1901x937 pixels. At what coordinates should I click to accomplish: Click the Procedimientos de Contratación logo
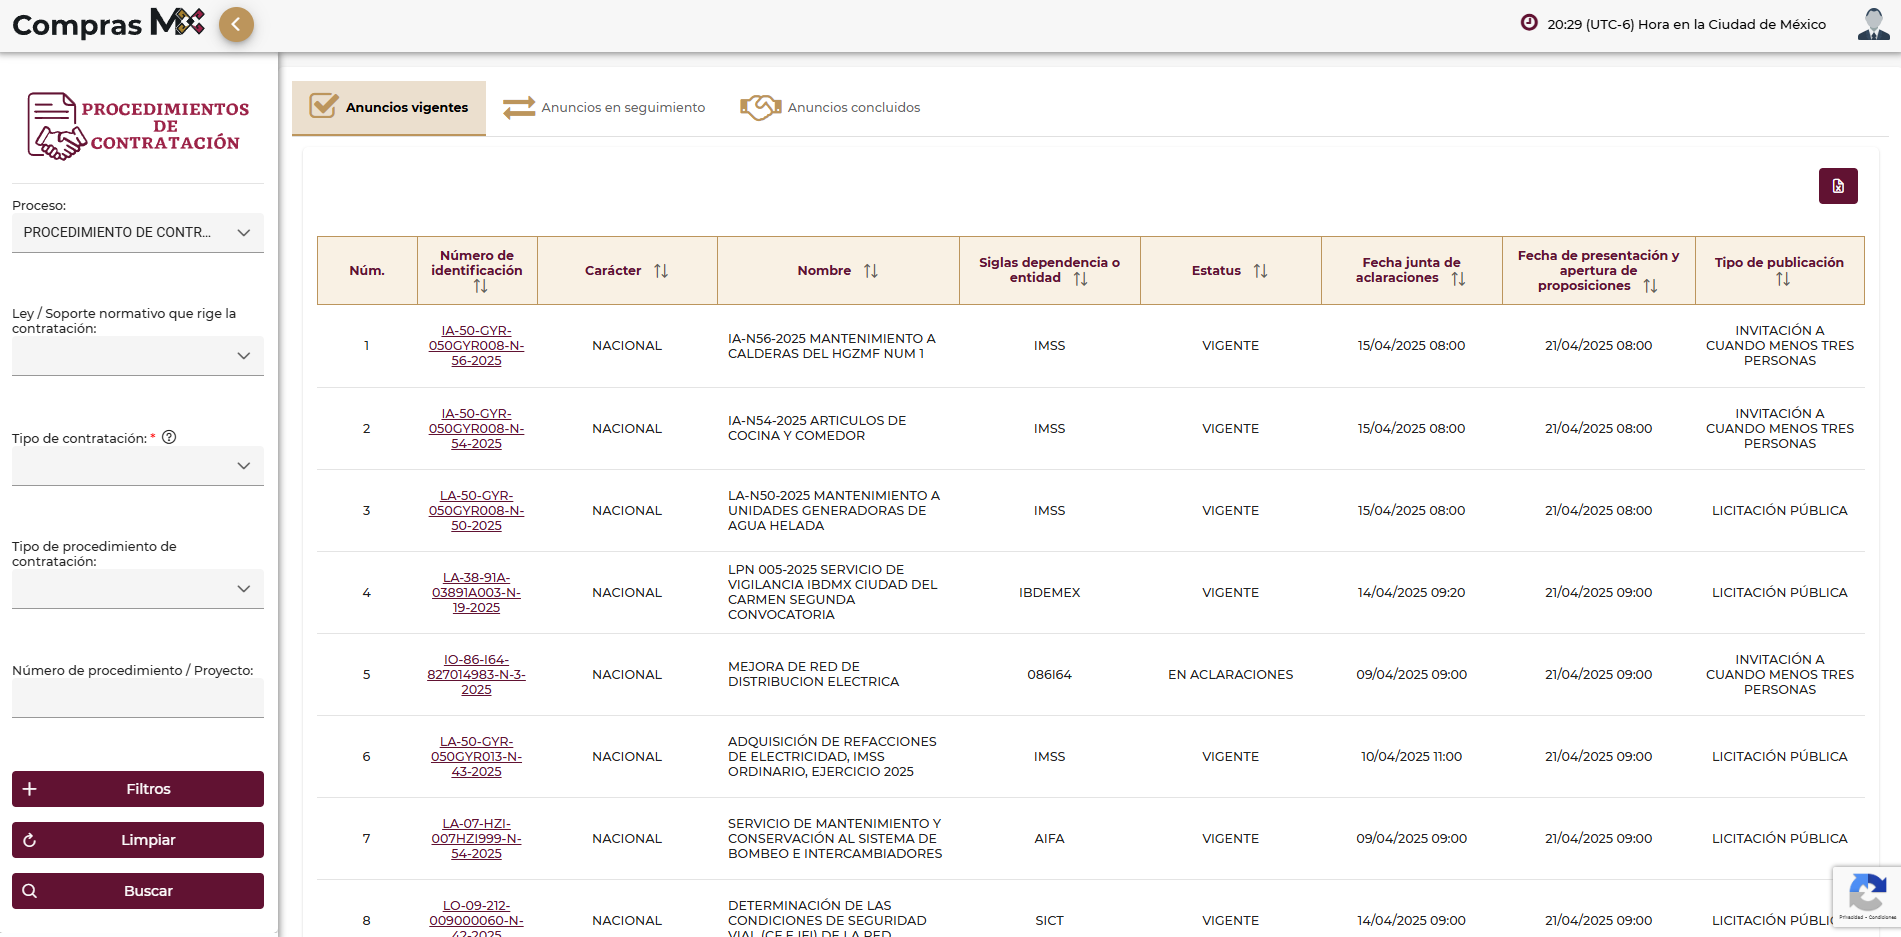click(138, 126)
